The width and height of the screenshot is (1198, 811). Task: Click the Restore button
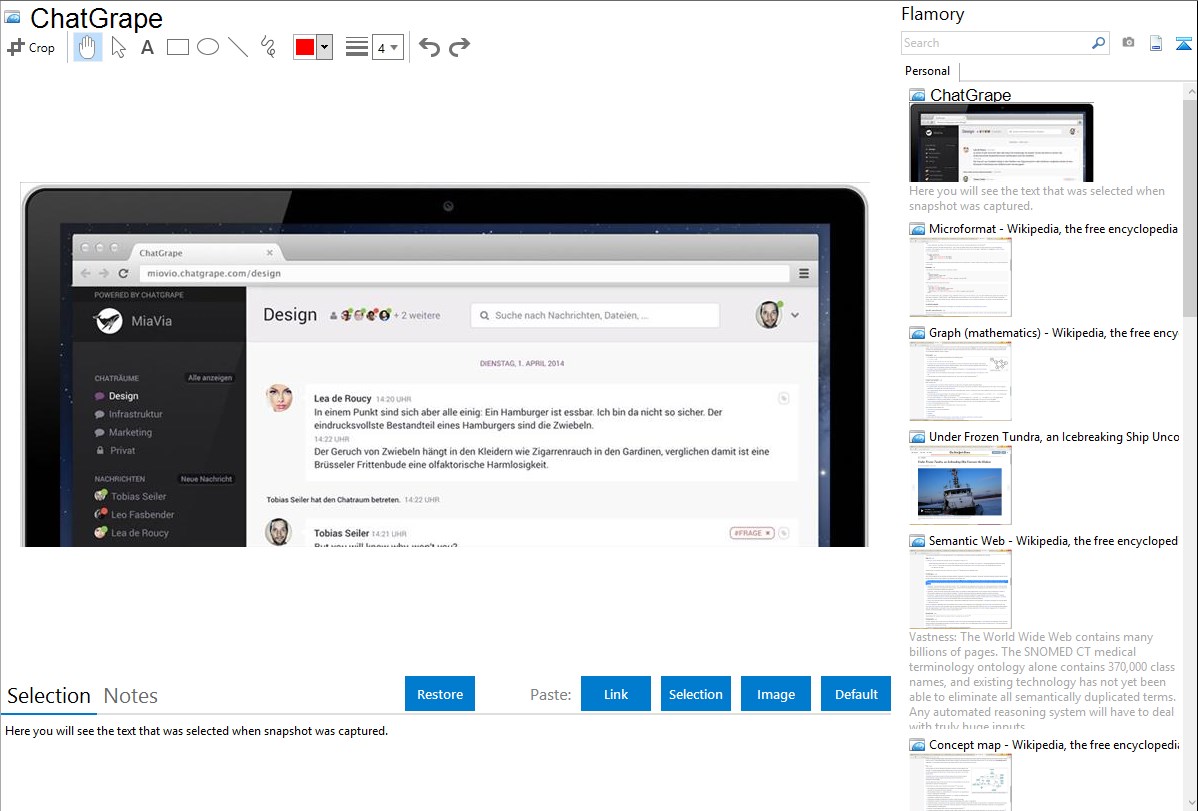pyautogui.click(x=440, y=694)
